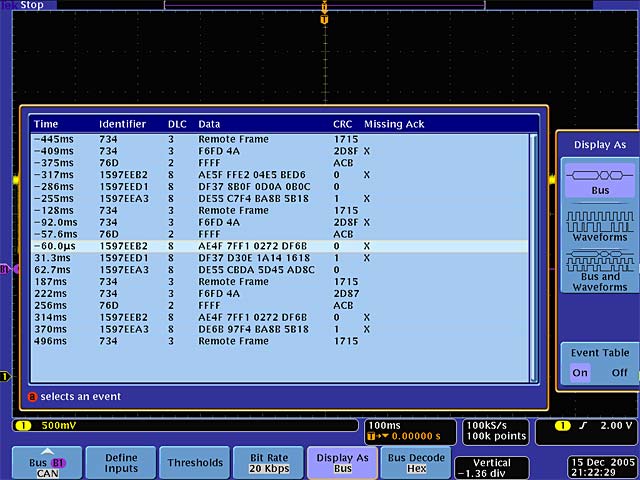Select the Waveforms display icon
Screen dimensions: 640x480
(600, 226)
